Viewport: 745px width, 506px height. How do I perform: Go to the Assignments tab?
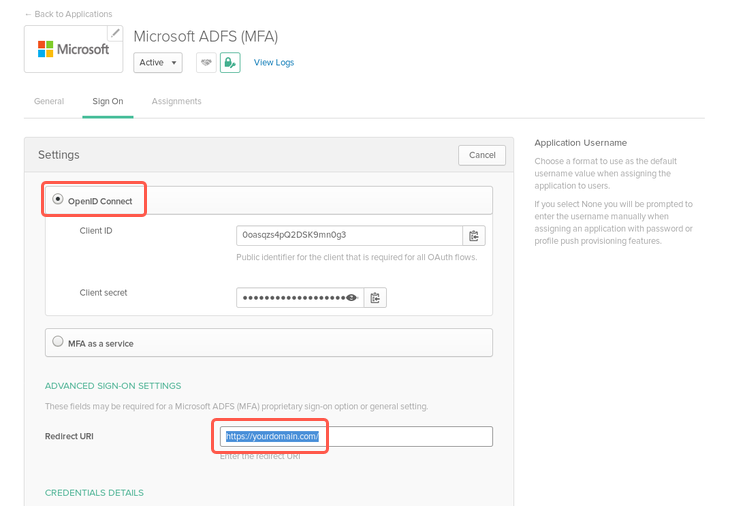(x=176, y=101)
